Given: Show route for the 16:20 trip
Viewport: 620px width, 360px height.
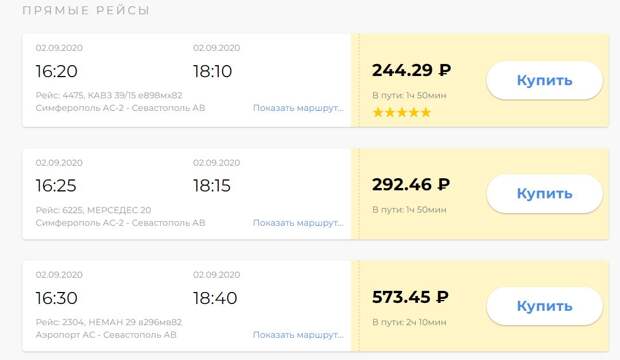Looking at the screenshot, I should click(x=298, y=108).
